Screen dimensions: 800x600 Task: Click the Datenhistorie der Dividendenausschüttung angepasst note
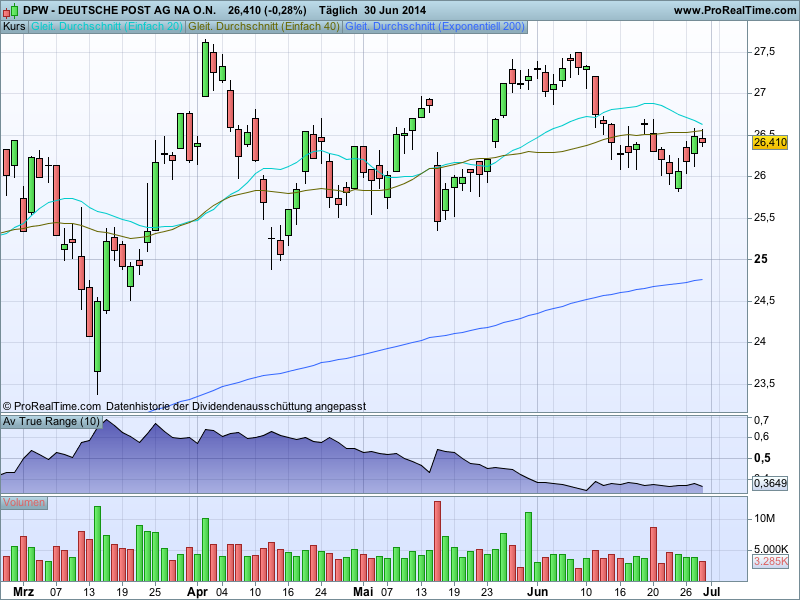click(x=236, y=407)
